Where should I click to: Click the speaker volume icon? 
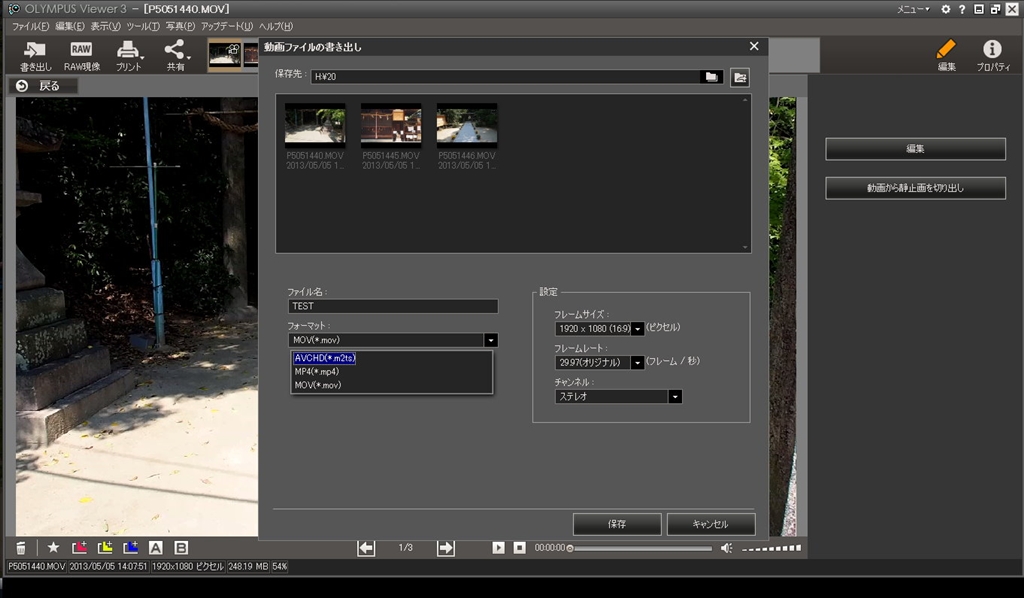click(726, 547)
